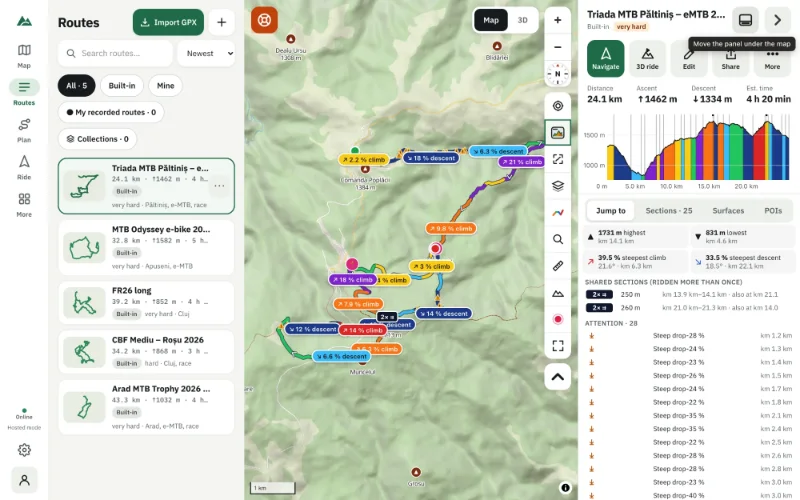Switch map to 3D mode

(x=522, y=20)
